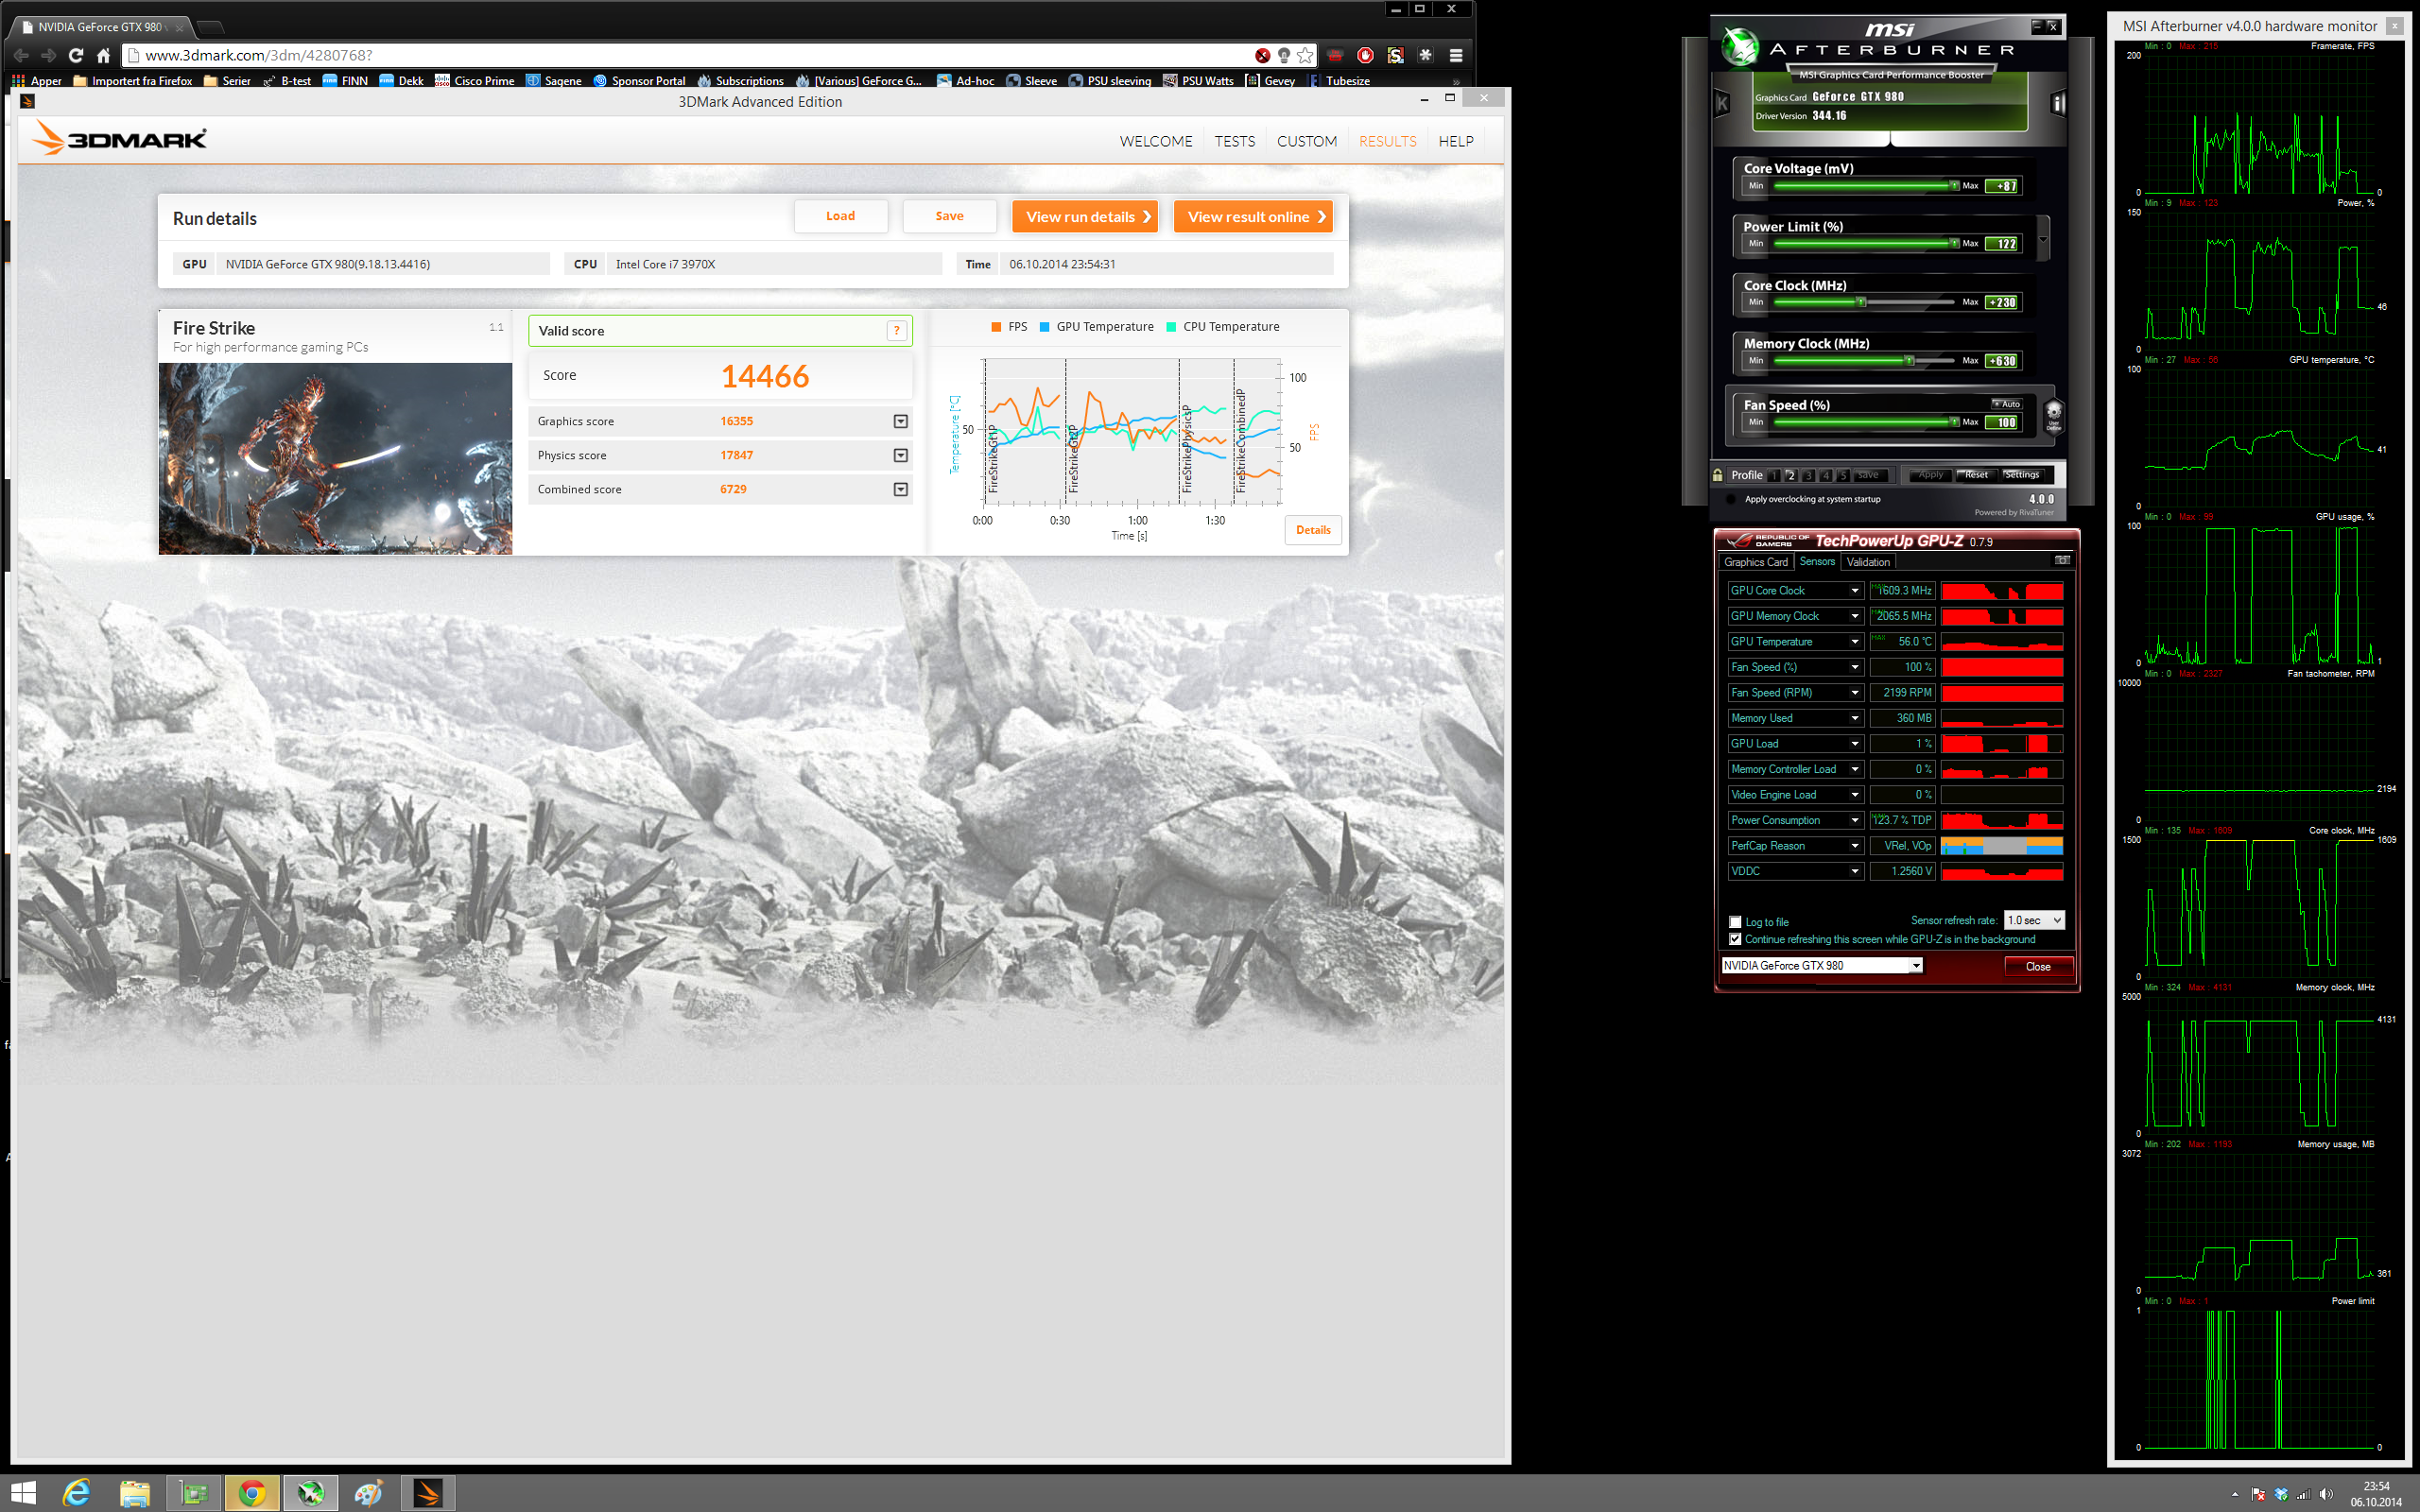The width and height of the screenshot is (2420, 1512).
Task: Switch to CUSTOM tab in 3DMark
Action: click(x=1307, y=141)
